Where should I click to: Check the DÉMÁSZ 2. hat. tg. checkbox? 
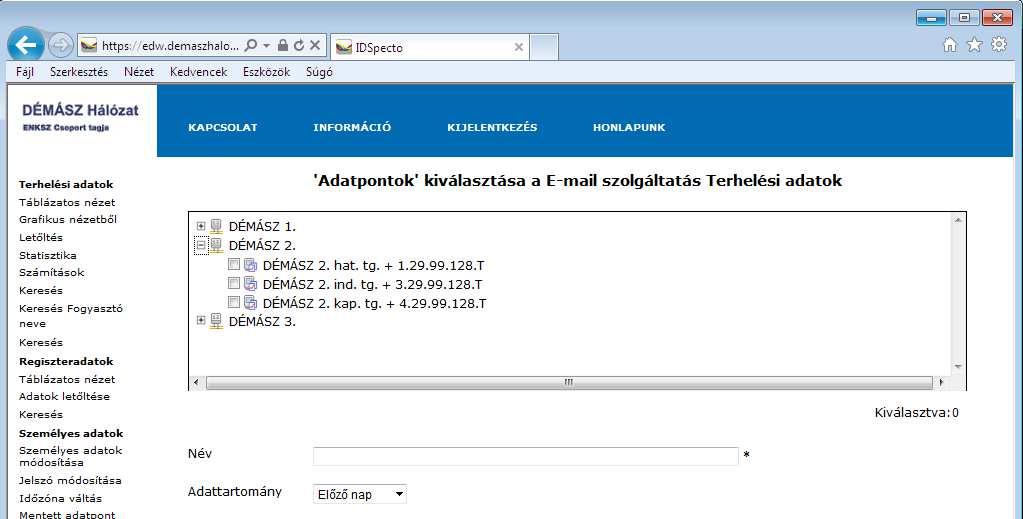click(234, 264)
